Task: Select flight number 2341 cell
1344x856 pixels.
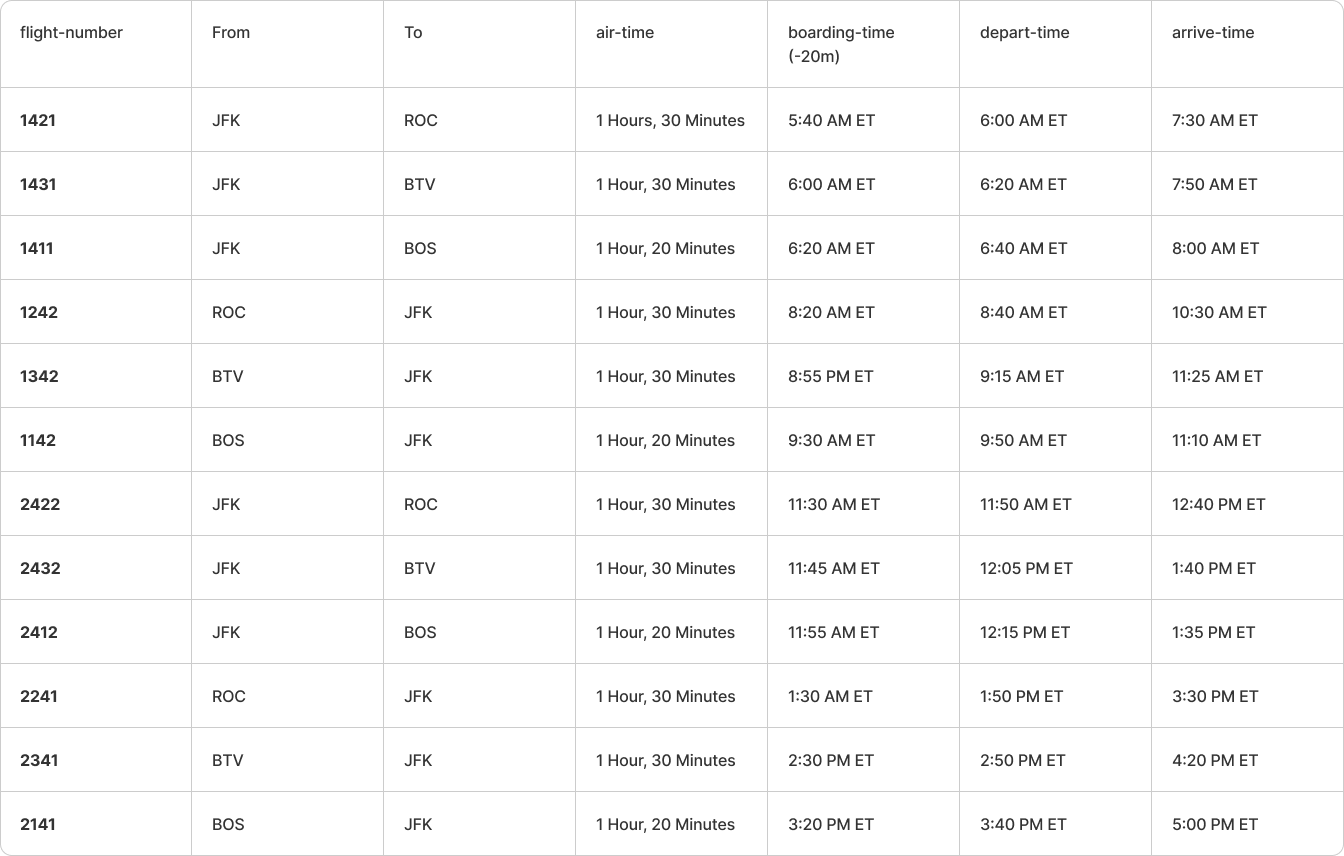Action: 39,761
